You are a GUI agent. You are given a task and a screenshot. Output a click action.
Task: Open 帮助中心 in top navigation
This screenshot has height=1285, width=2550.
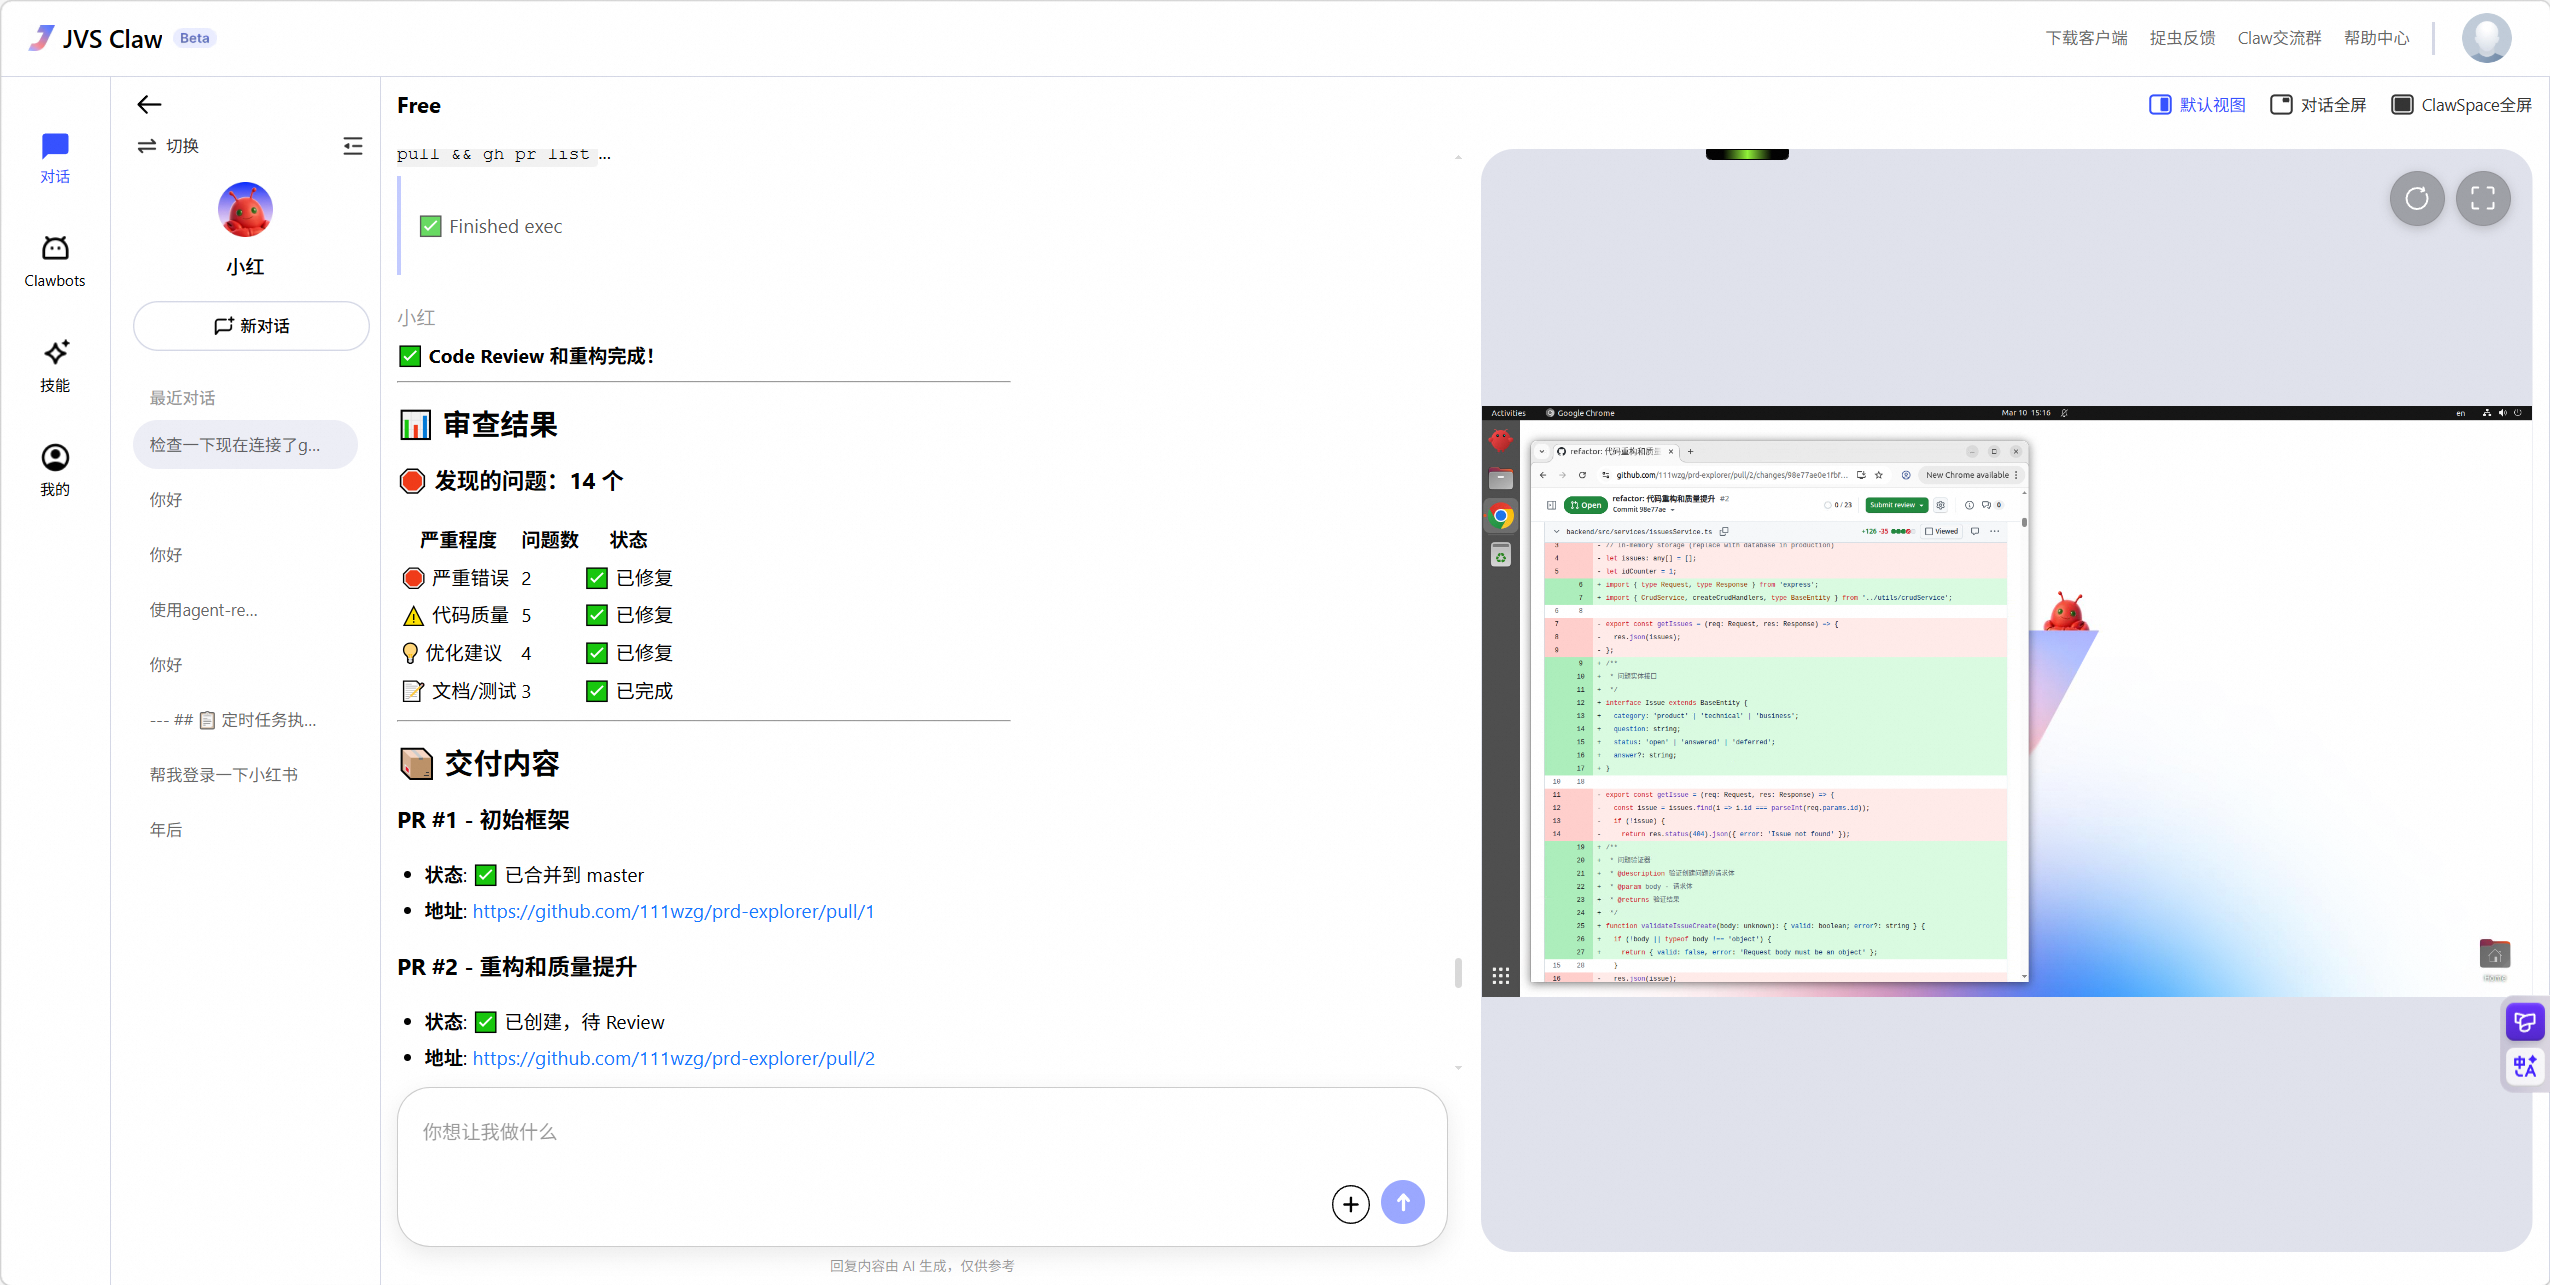(x=2376, y=38)
